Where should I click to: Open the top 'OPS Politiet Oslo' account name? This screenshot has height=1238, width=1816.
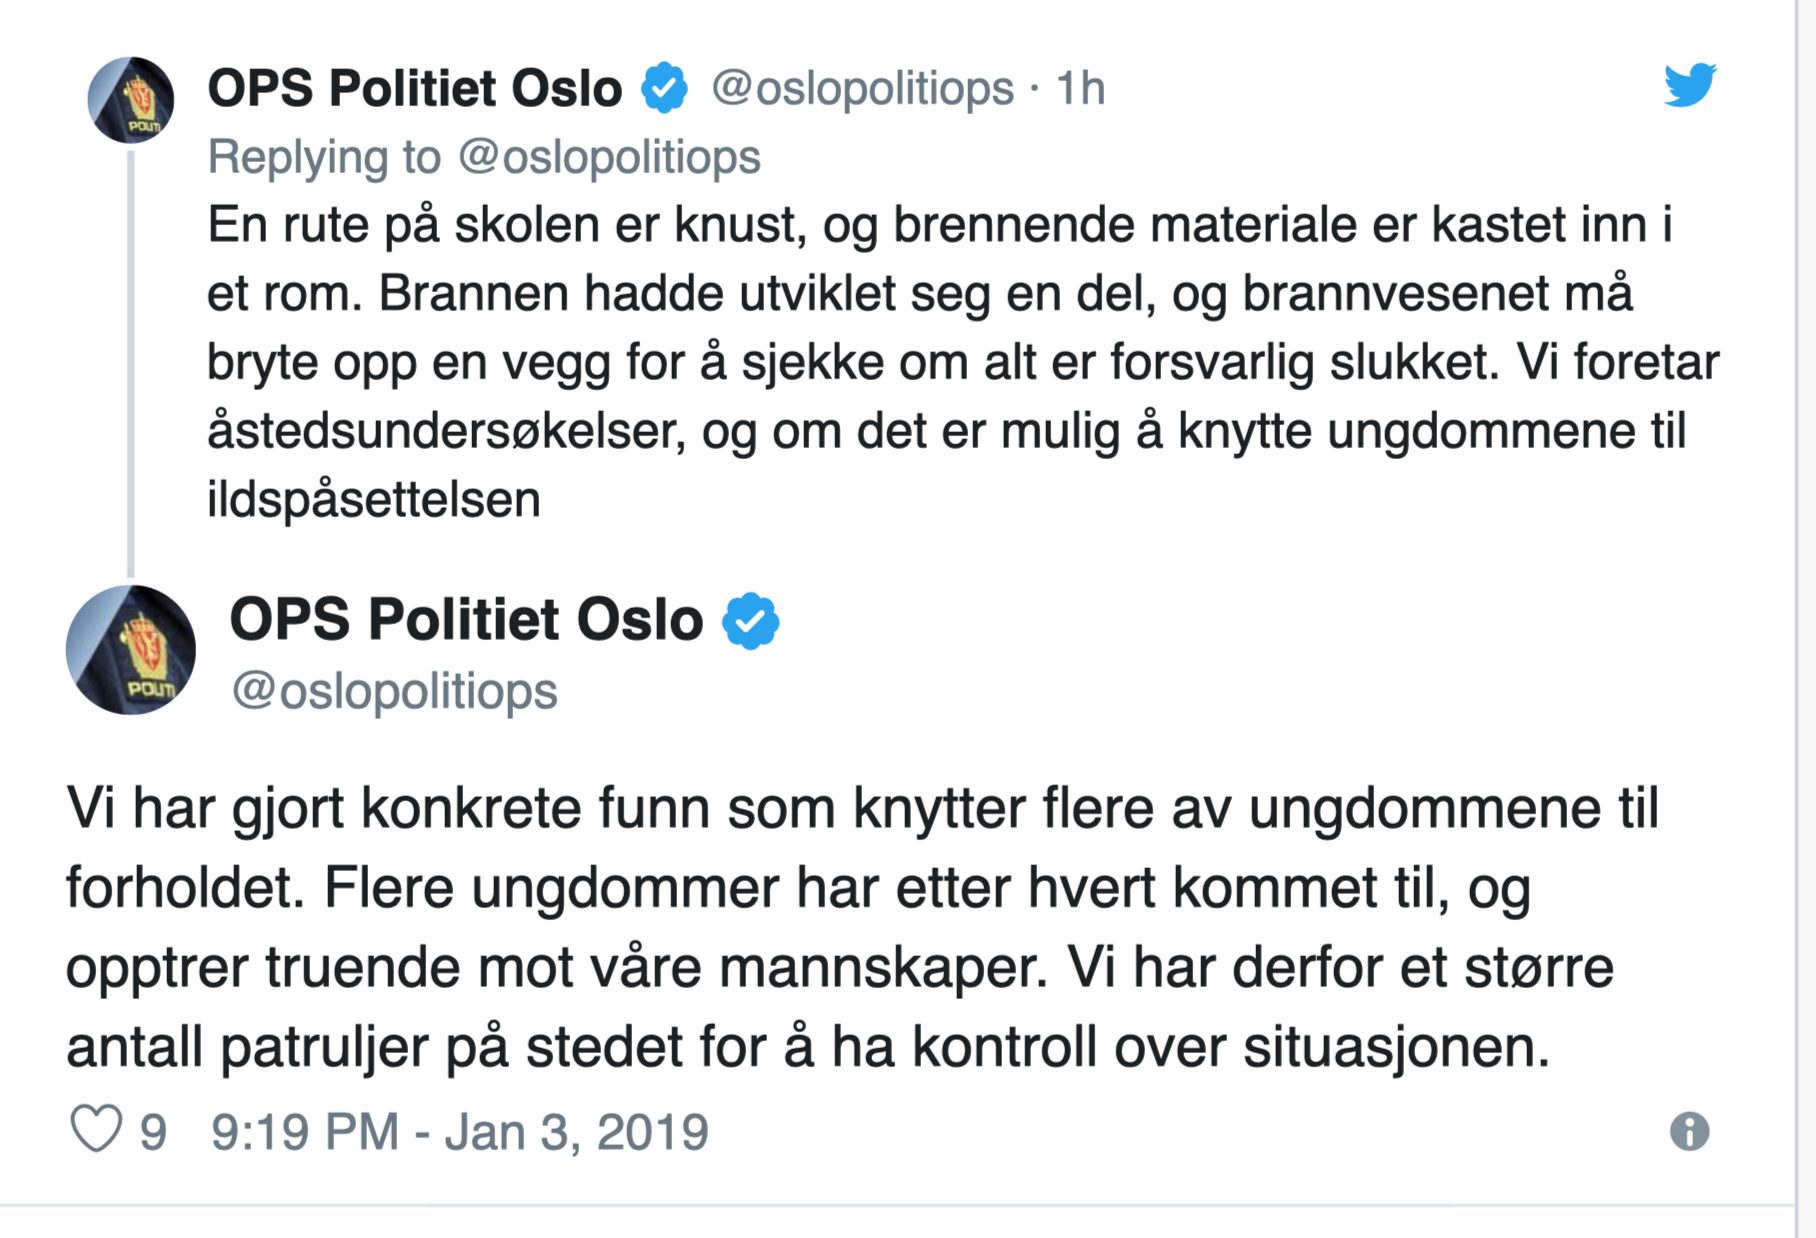(x=414, y=88)
